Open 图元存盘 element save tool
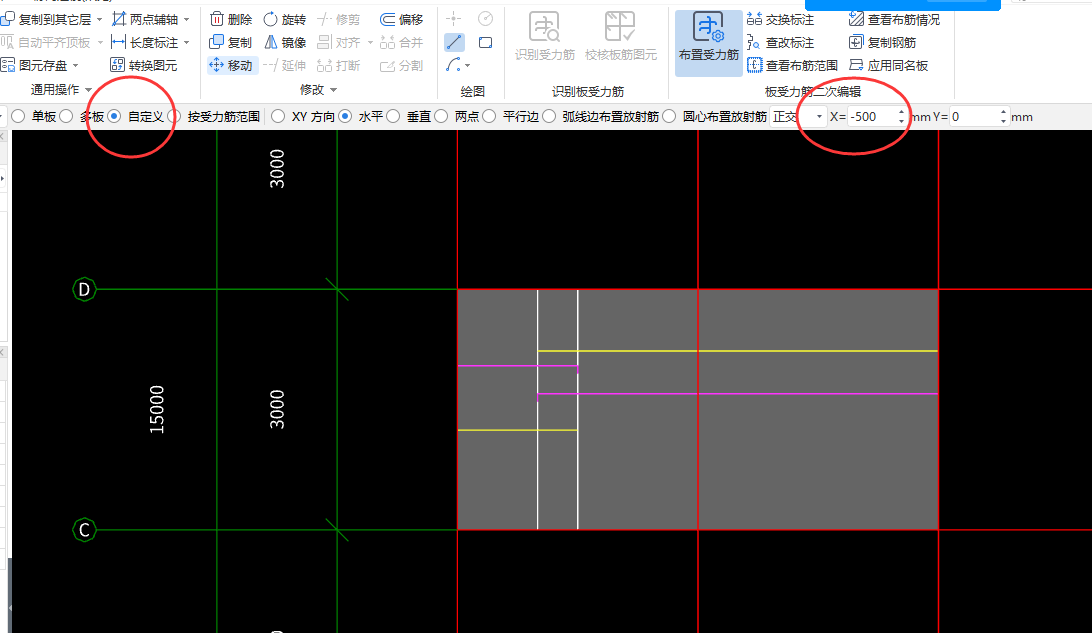The width and height of the screenshot is (1092, 633). [x=35, y=65]
